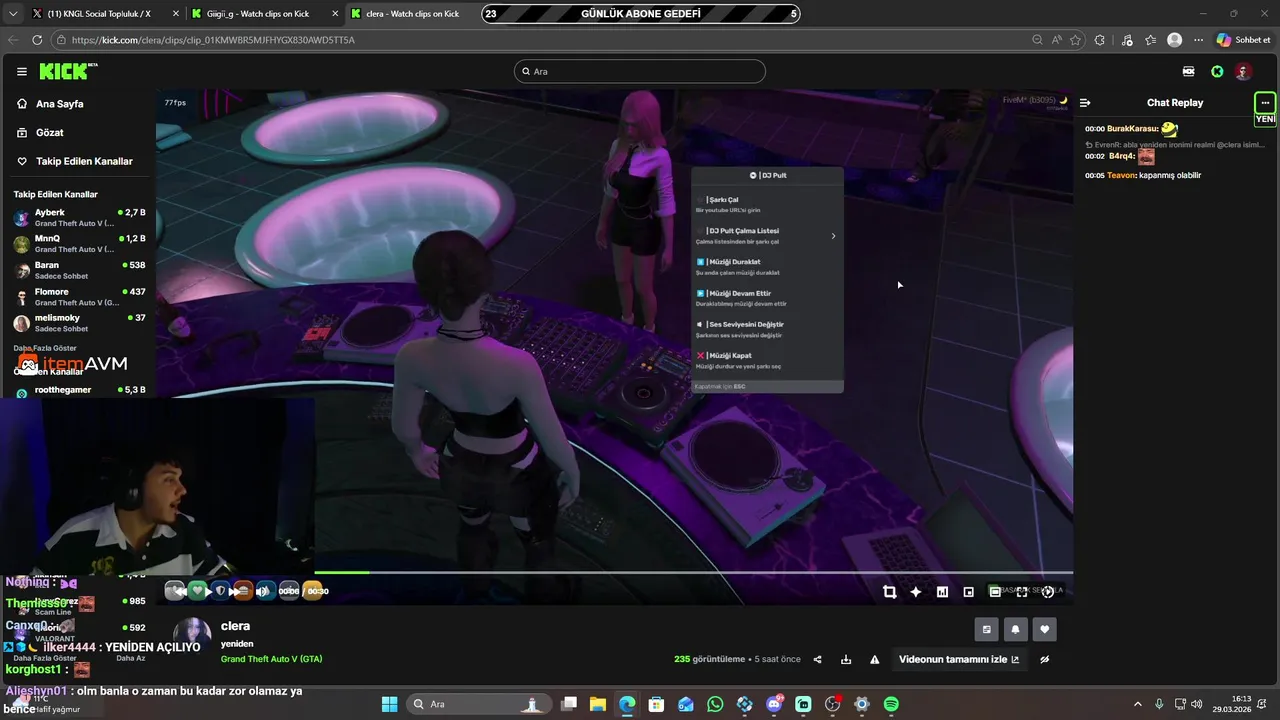Zoom out using address bar magnifier
The width and height of the screenshot is (1280, 720).
(x=1037, y=40)
